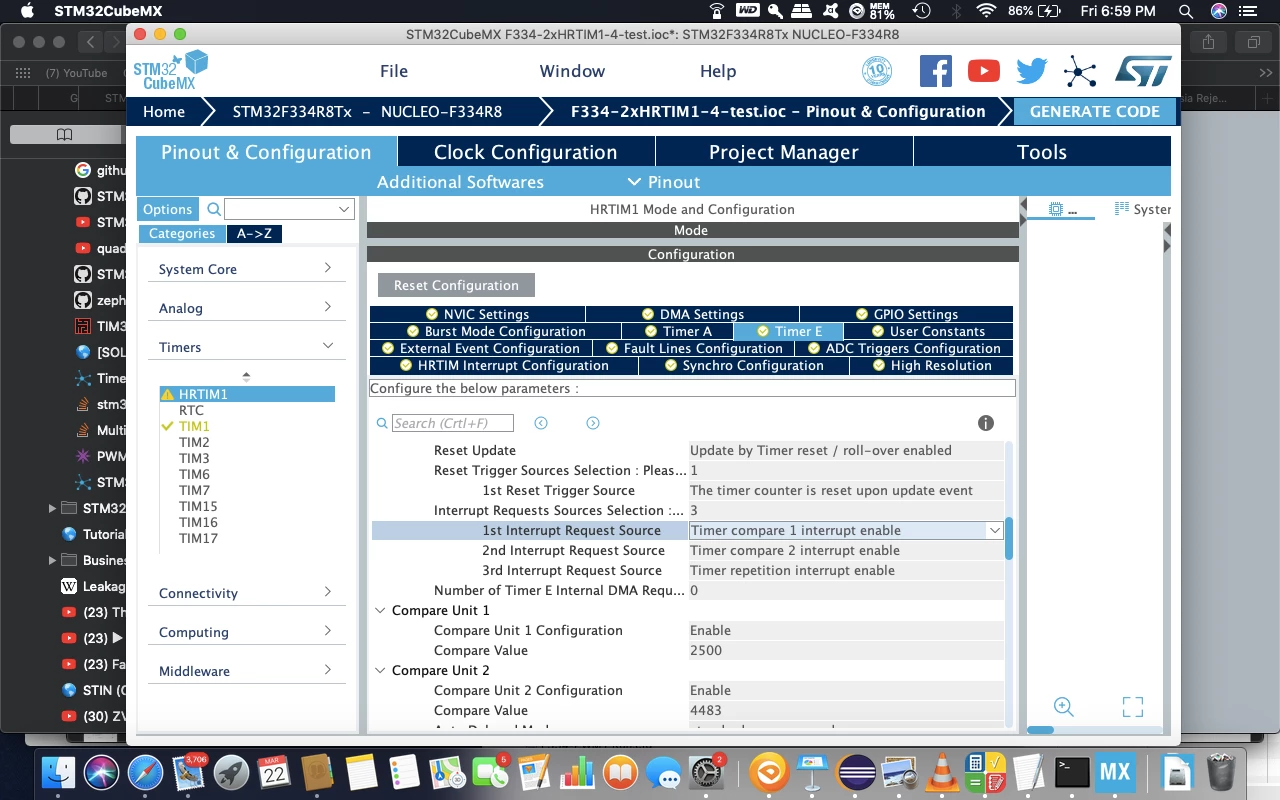Viewport: 1280px width, 800px height.
Task: Switch to the Clock Configuration tab
Action: click(526, 152)
